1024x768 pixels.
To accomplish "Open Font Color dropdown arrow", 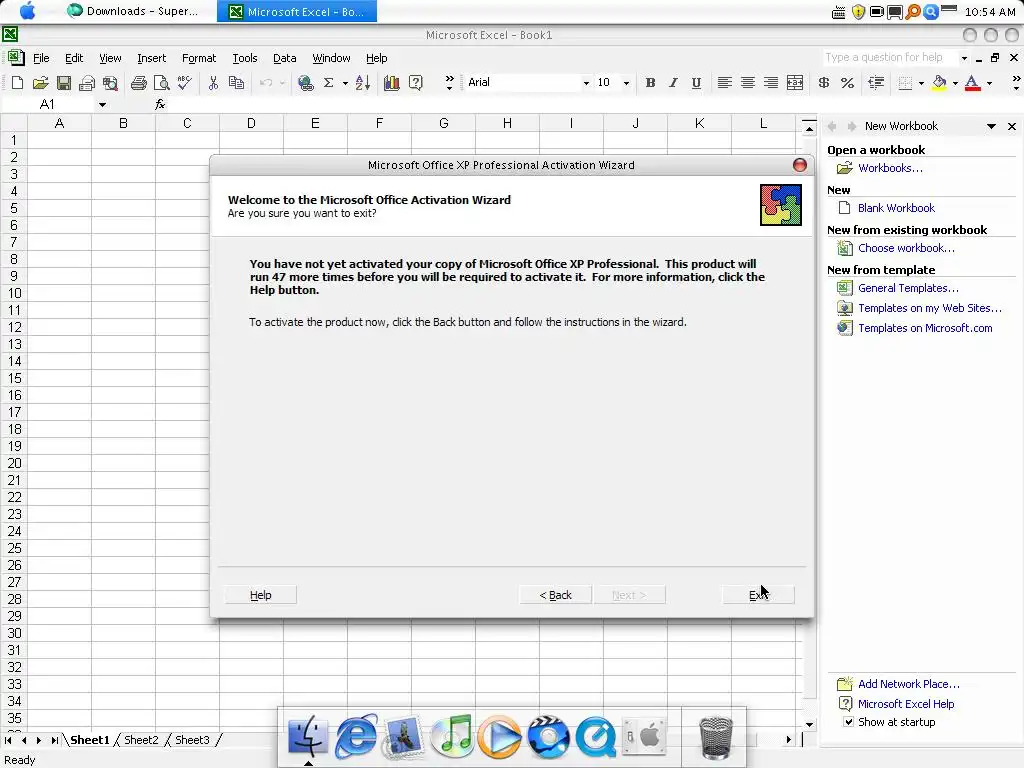I will [989, 83].
